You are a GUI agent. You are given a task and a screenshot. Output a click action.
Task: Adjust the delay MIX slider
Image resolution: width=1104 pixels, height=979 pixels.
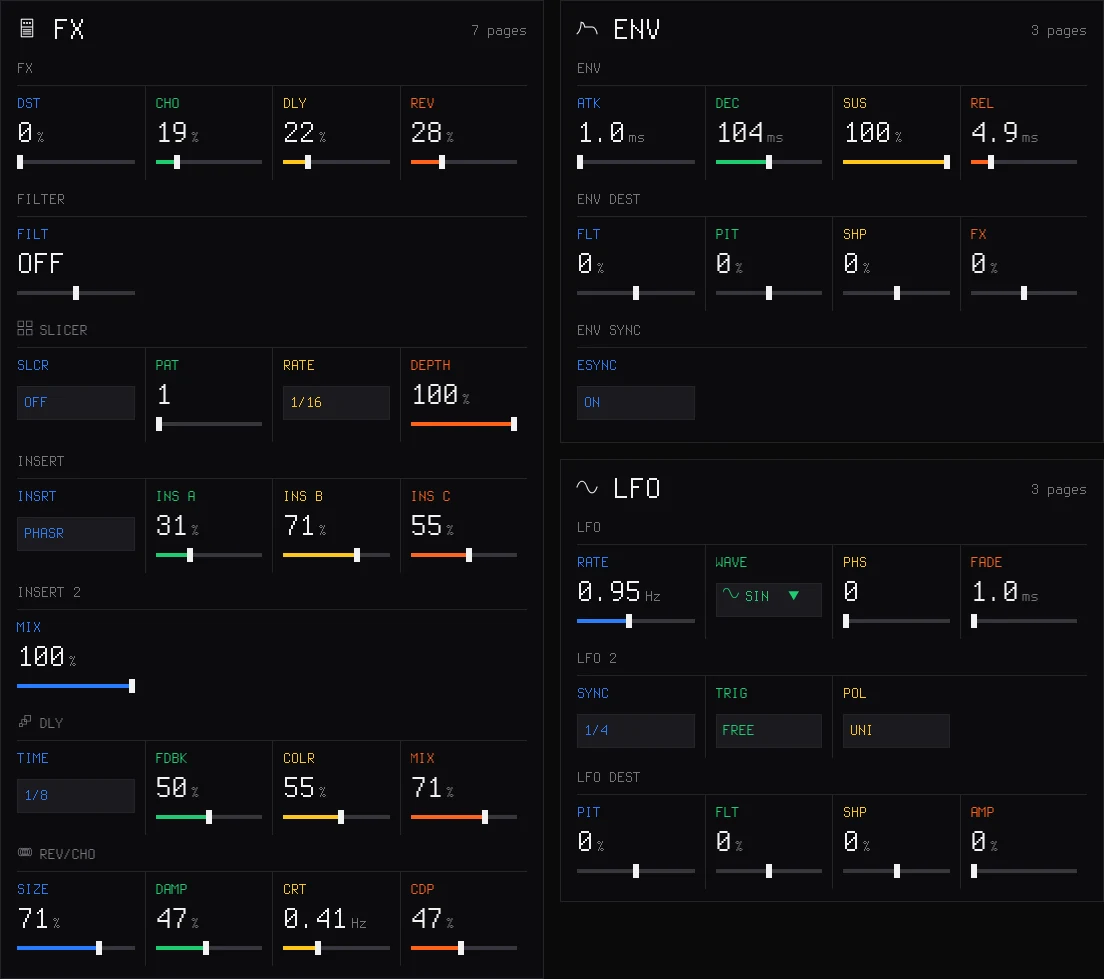click(x=463, y=817)
